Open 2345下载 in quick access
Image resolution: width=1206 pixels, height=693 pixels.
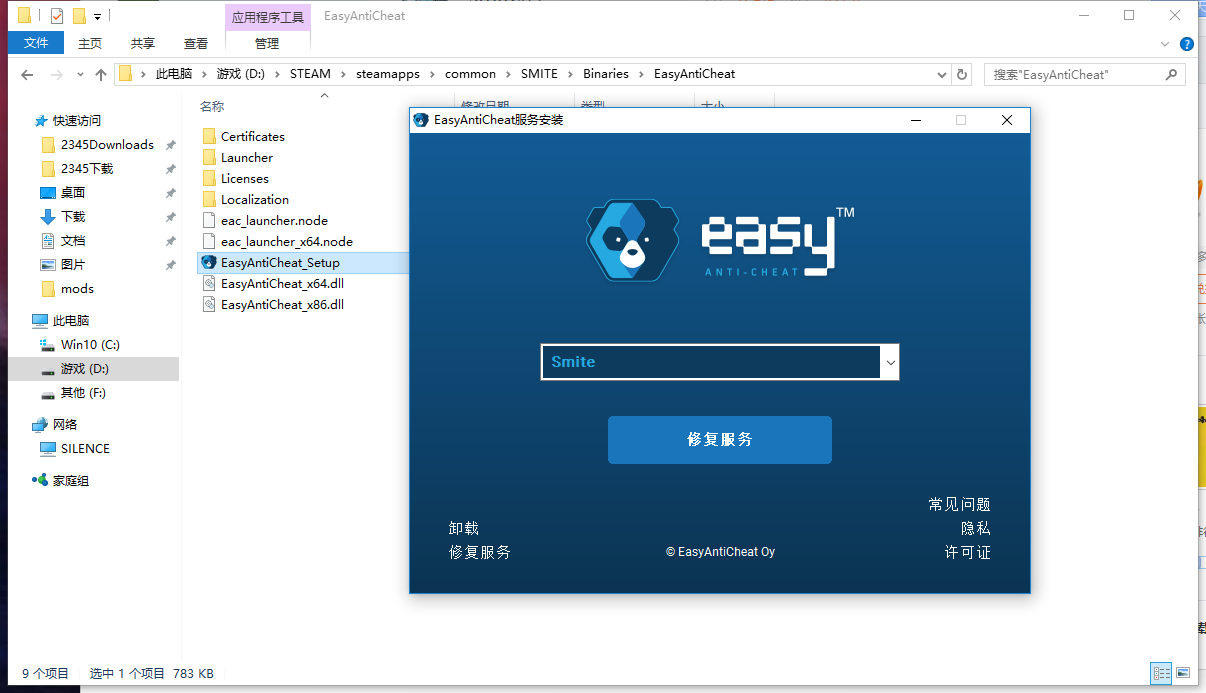pos(87,169)
